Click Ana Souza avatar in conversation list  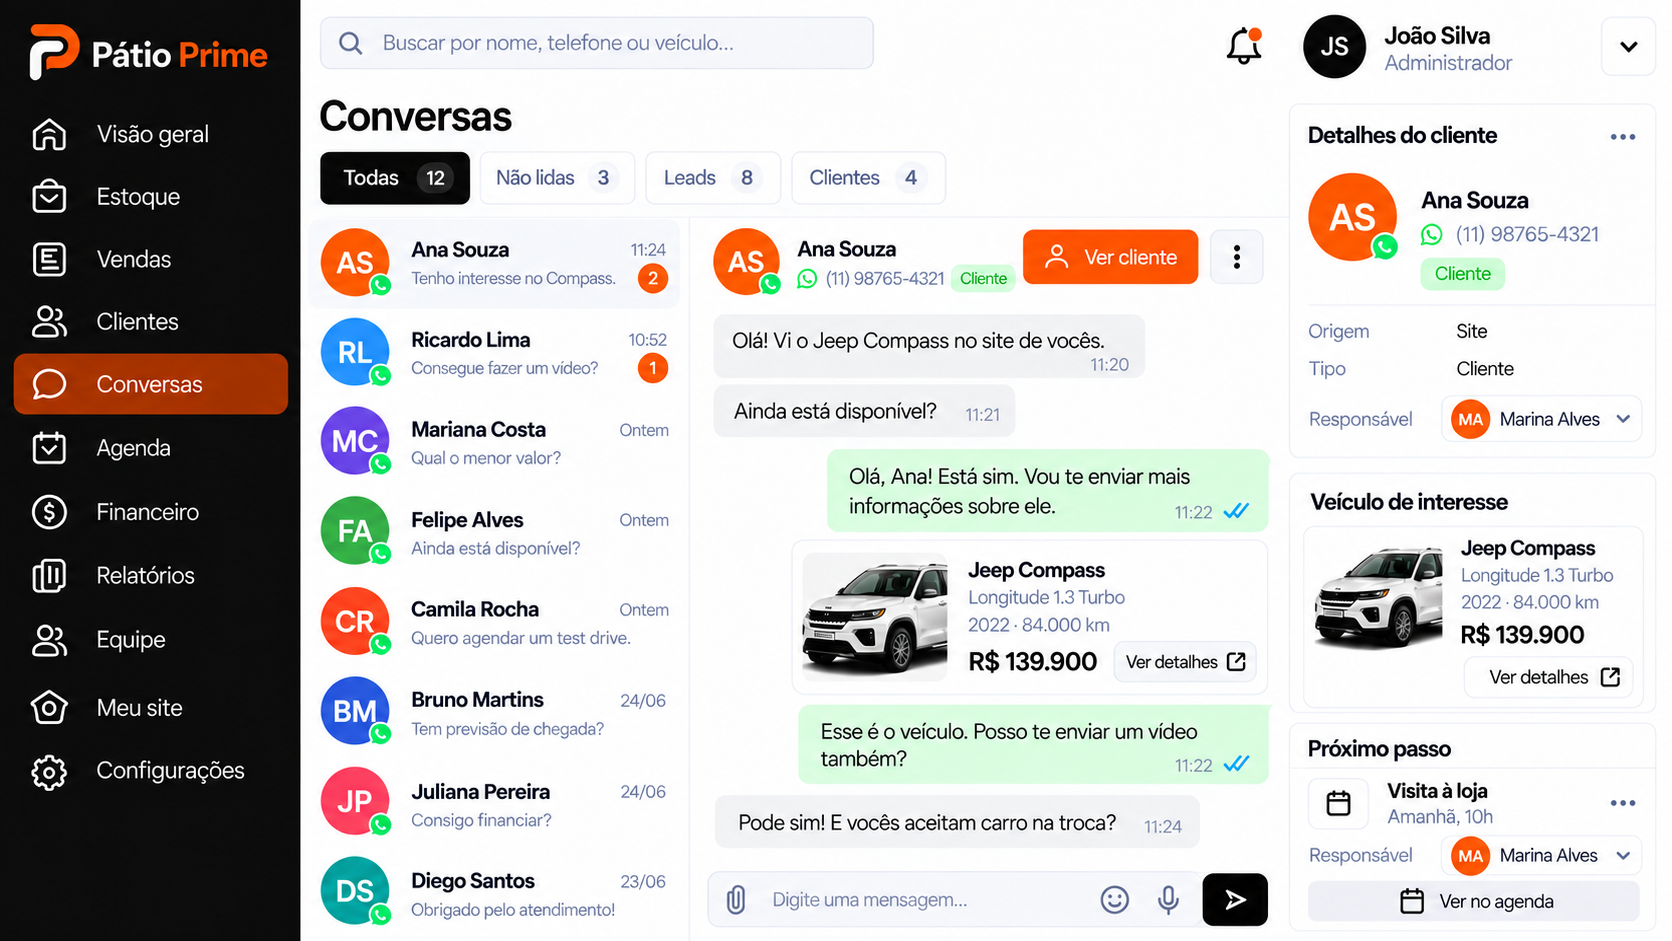pos(355,262)
